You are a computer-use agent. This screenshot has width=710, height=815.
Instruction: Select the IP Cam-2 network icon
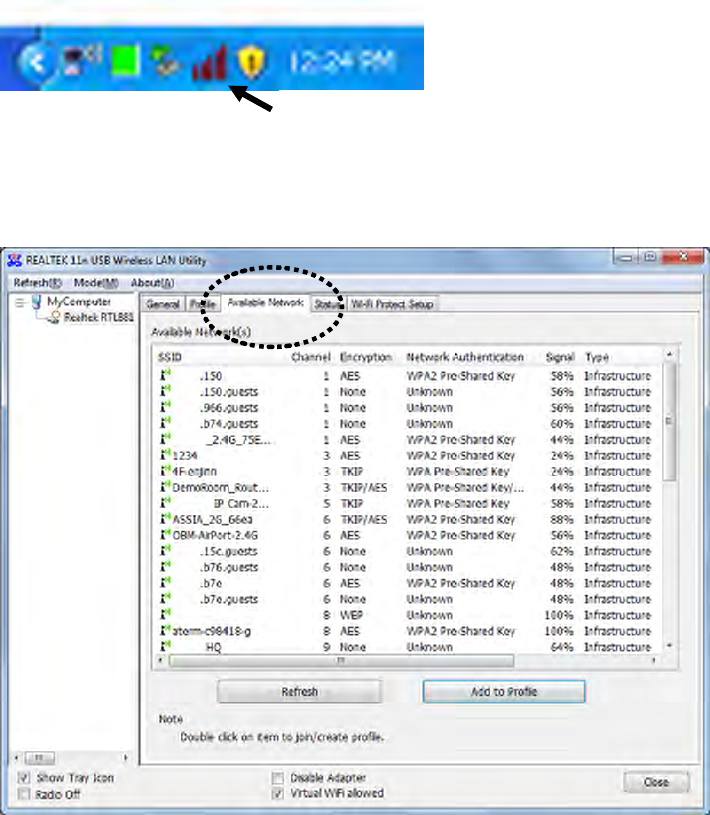(165, 503)
